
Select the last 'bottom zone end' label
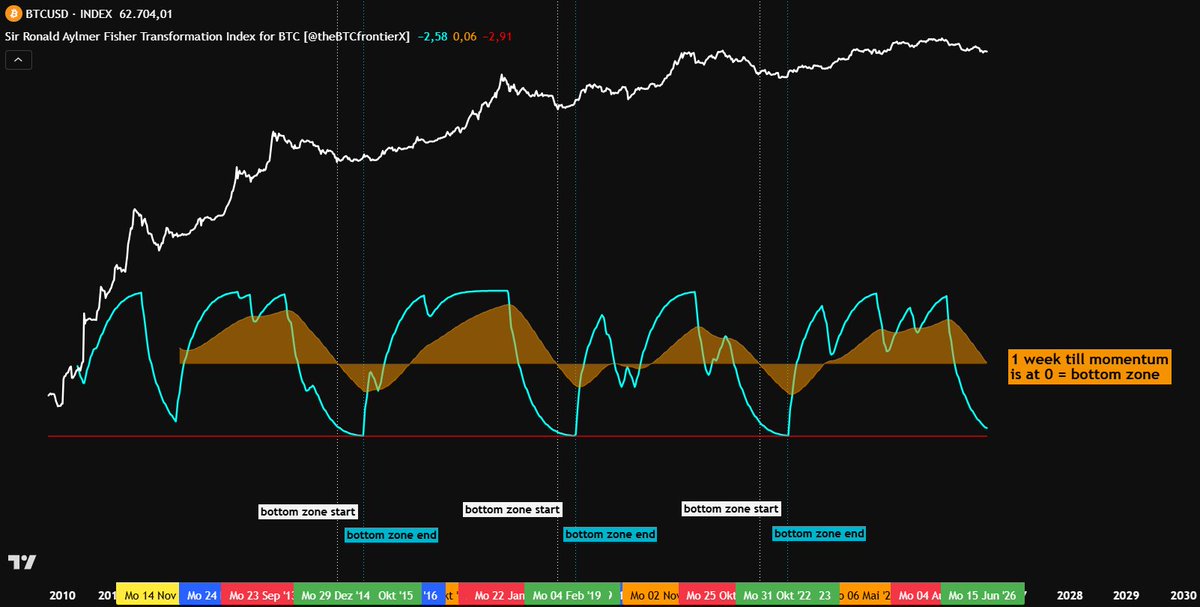click(x=819, y=534)
